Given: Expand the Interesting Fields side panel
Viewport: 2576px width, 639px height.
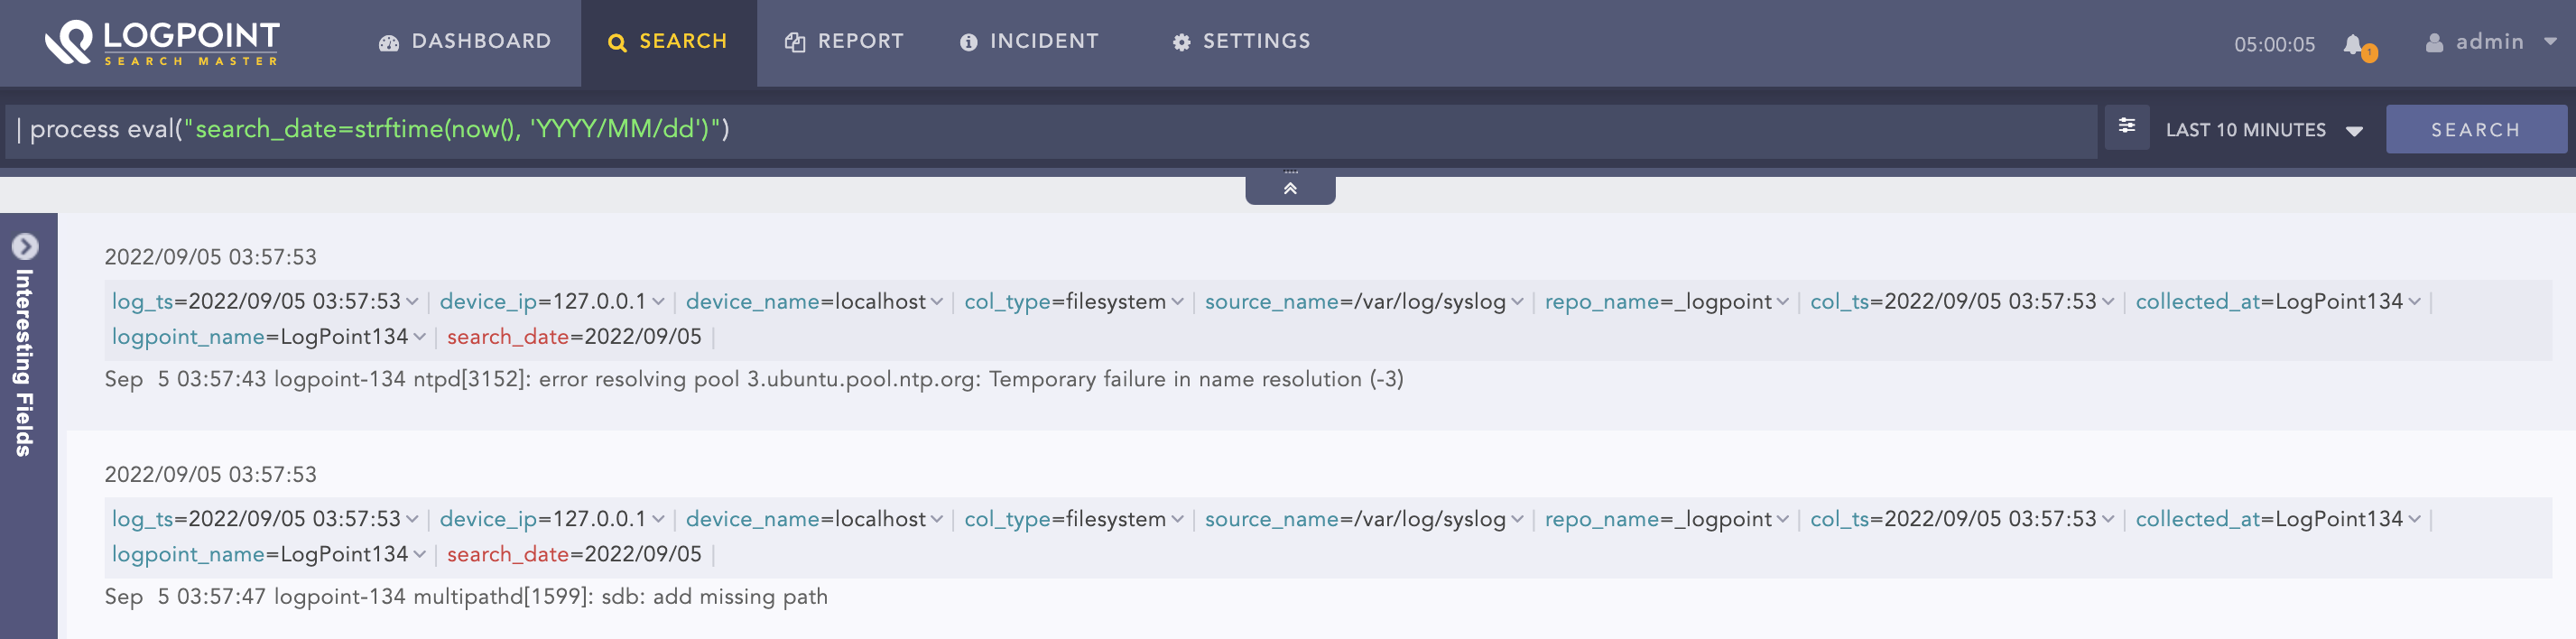Looking at the screenshot, I should pos(25,246).
